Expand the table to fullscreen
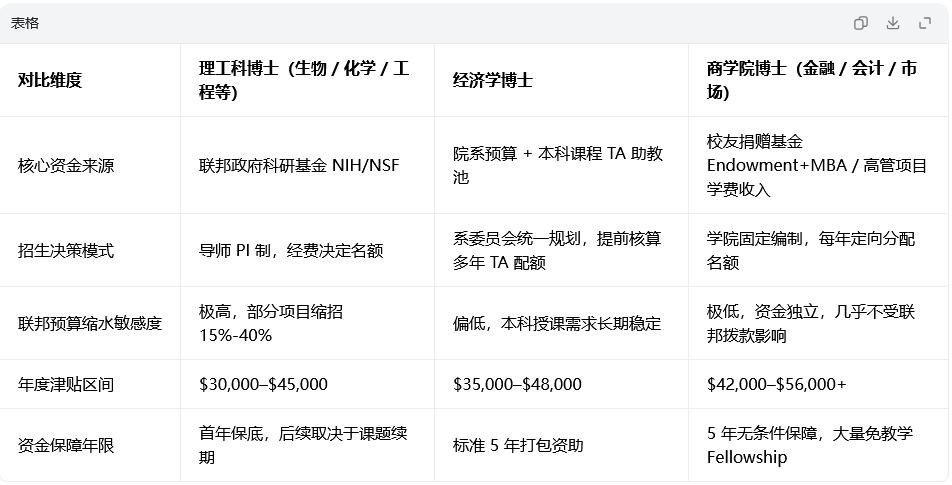Image resolution: width=952 pixels, height=485 pixels. [x=925, y=23]
